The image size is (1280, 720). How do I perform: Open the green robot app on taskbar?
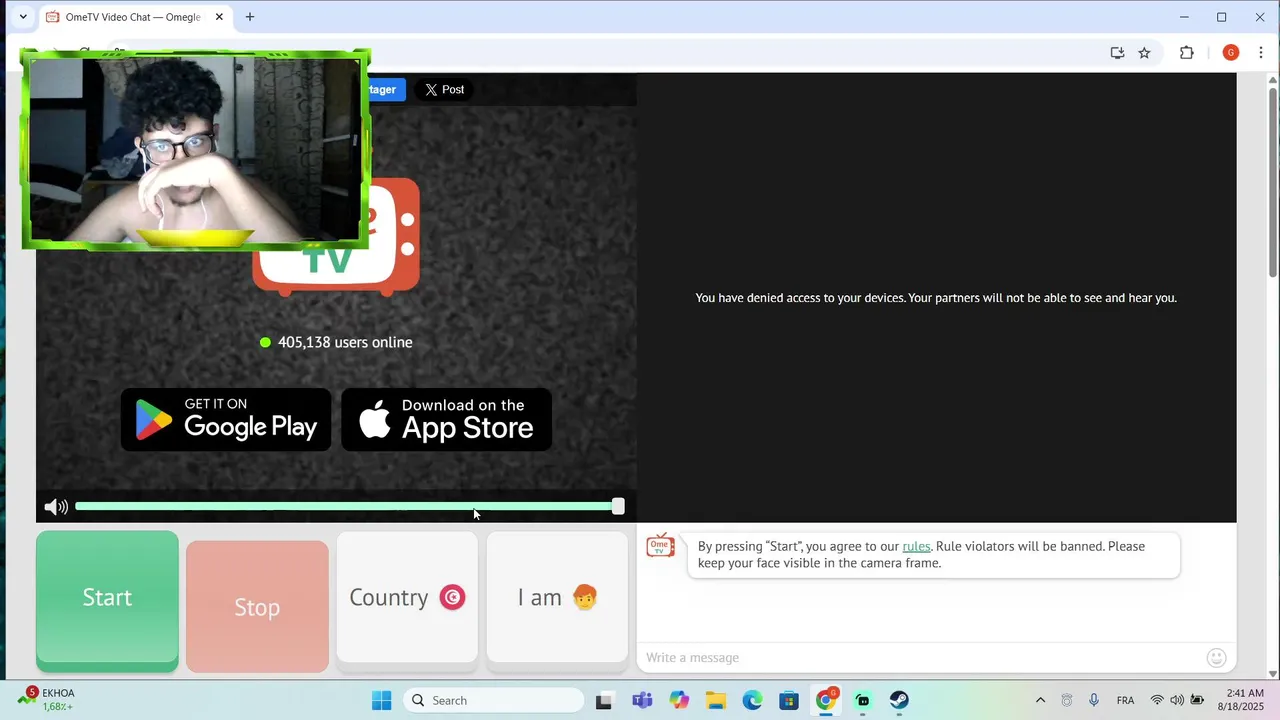863,700
